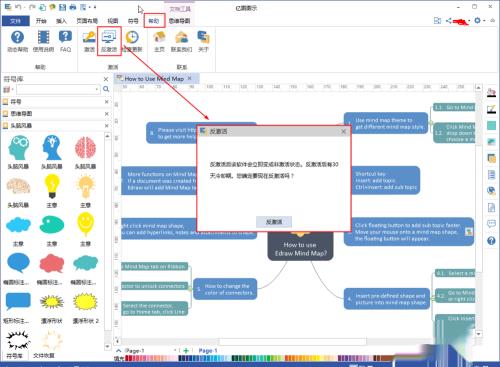The height and width of the screenshot is (367, 500).
Task: Open the symbol library search dropdown arrow
Action: point(97,89)
